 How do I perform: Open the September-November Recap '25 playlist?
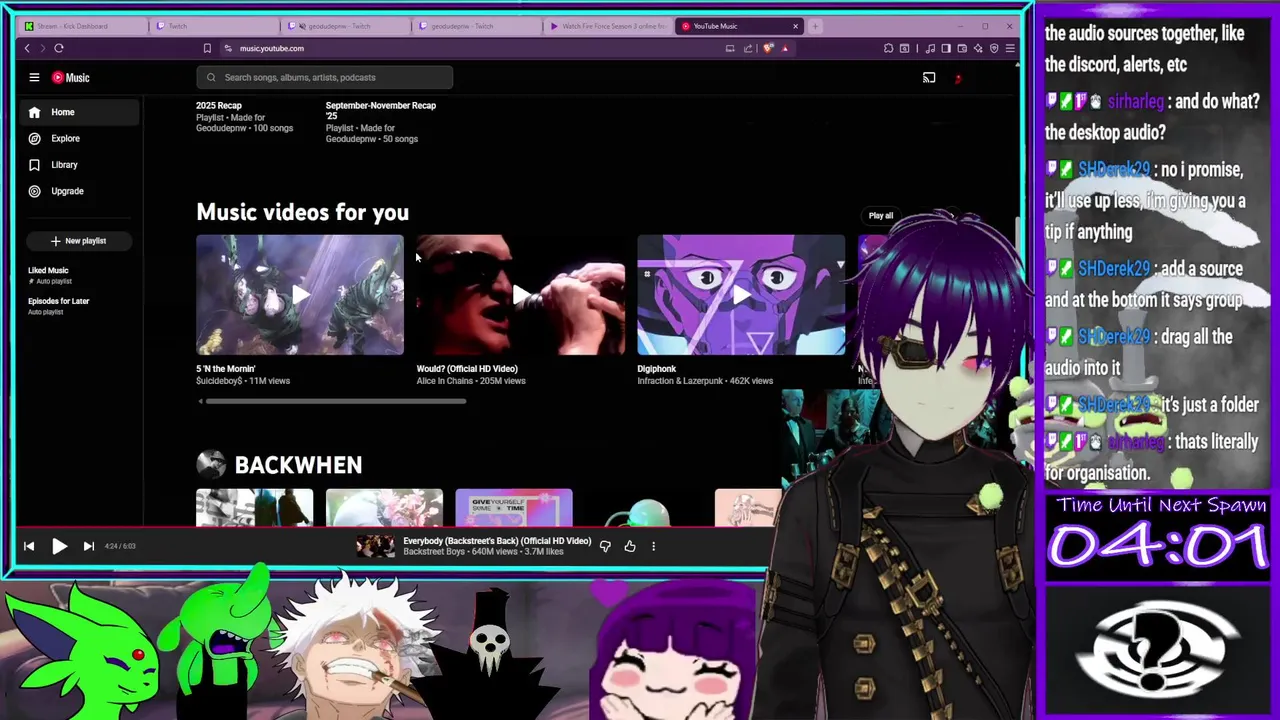[380, 110]
